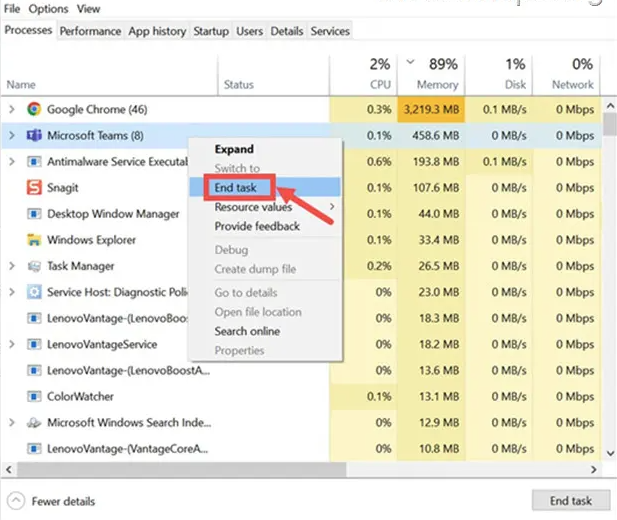
Task: Click the Desktop Window Manager icon
Action: [34, 214]
